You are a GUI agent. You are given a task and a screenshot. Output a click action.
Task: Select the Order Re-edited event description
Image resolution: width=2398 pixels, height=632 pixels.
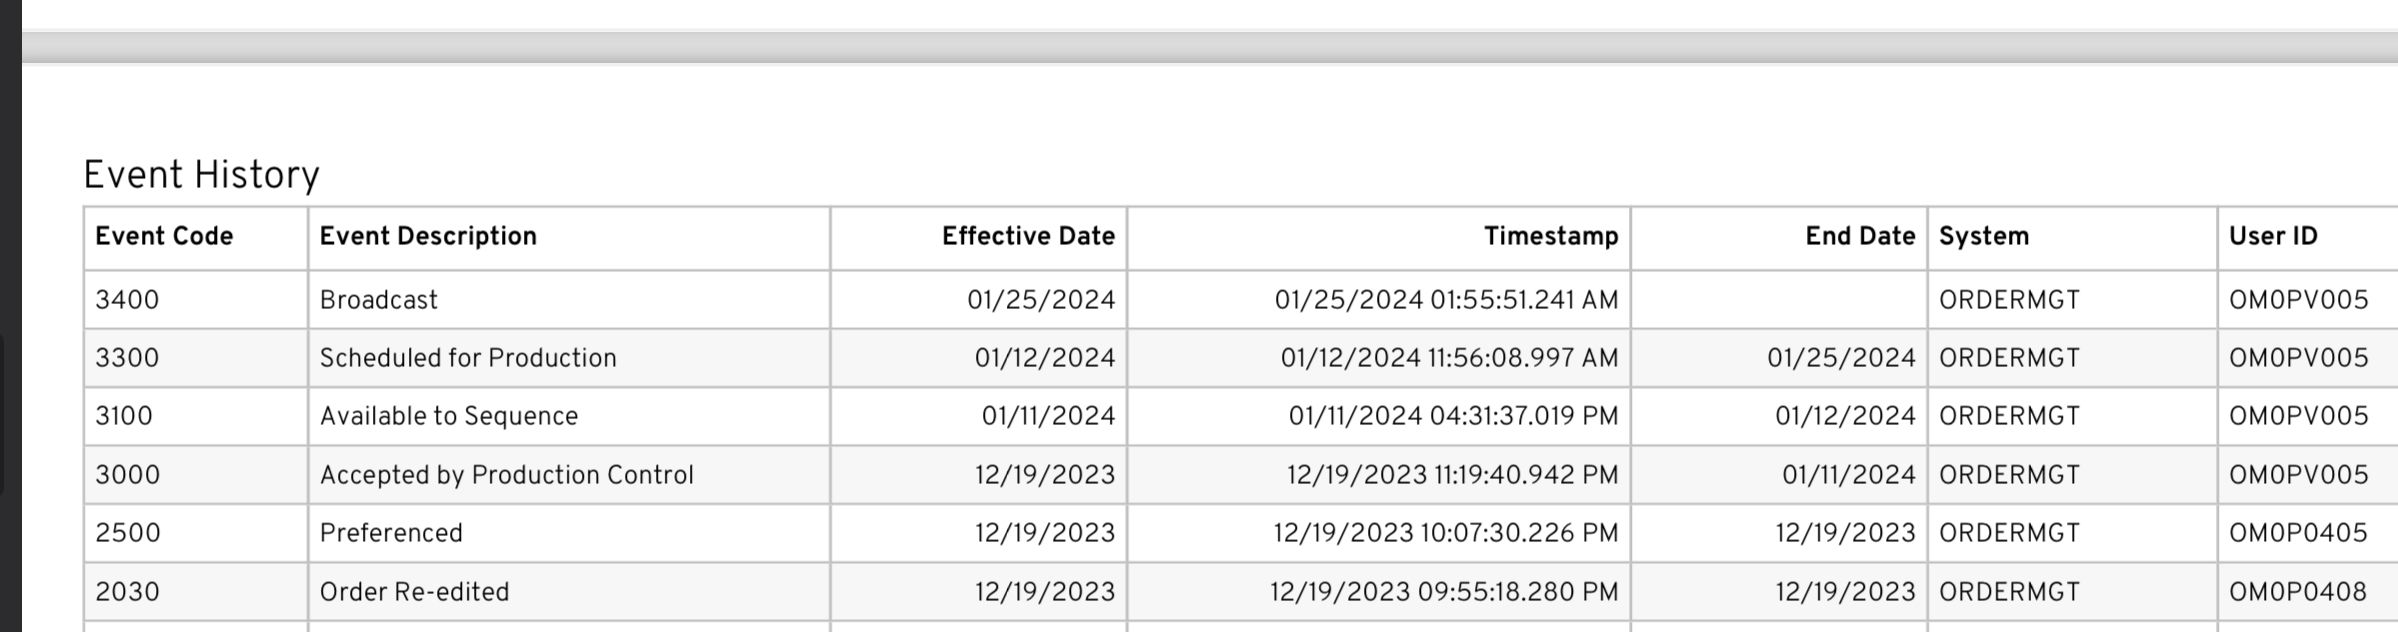[x=414, y=592]
